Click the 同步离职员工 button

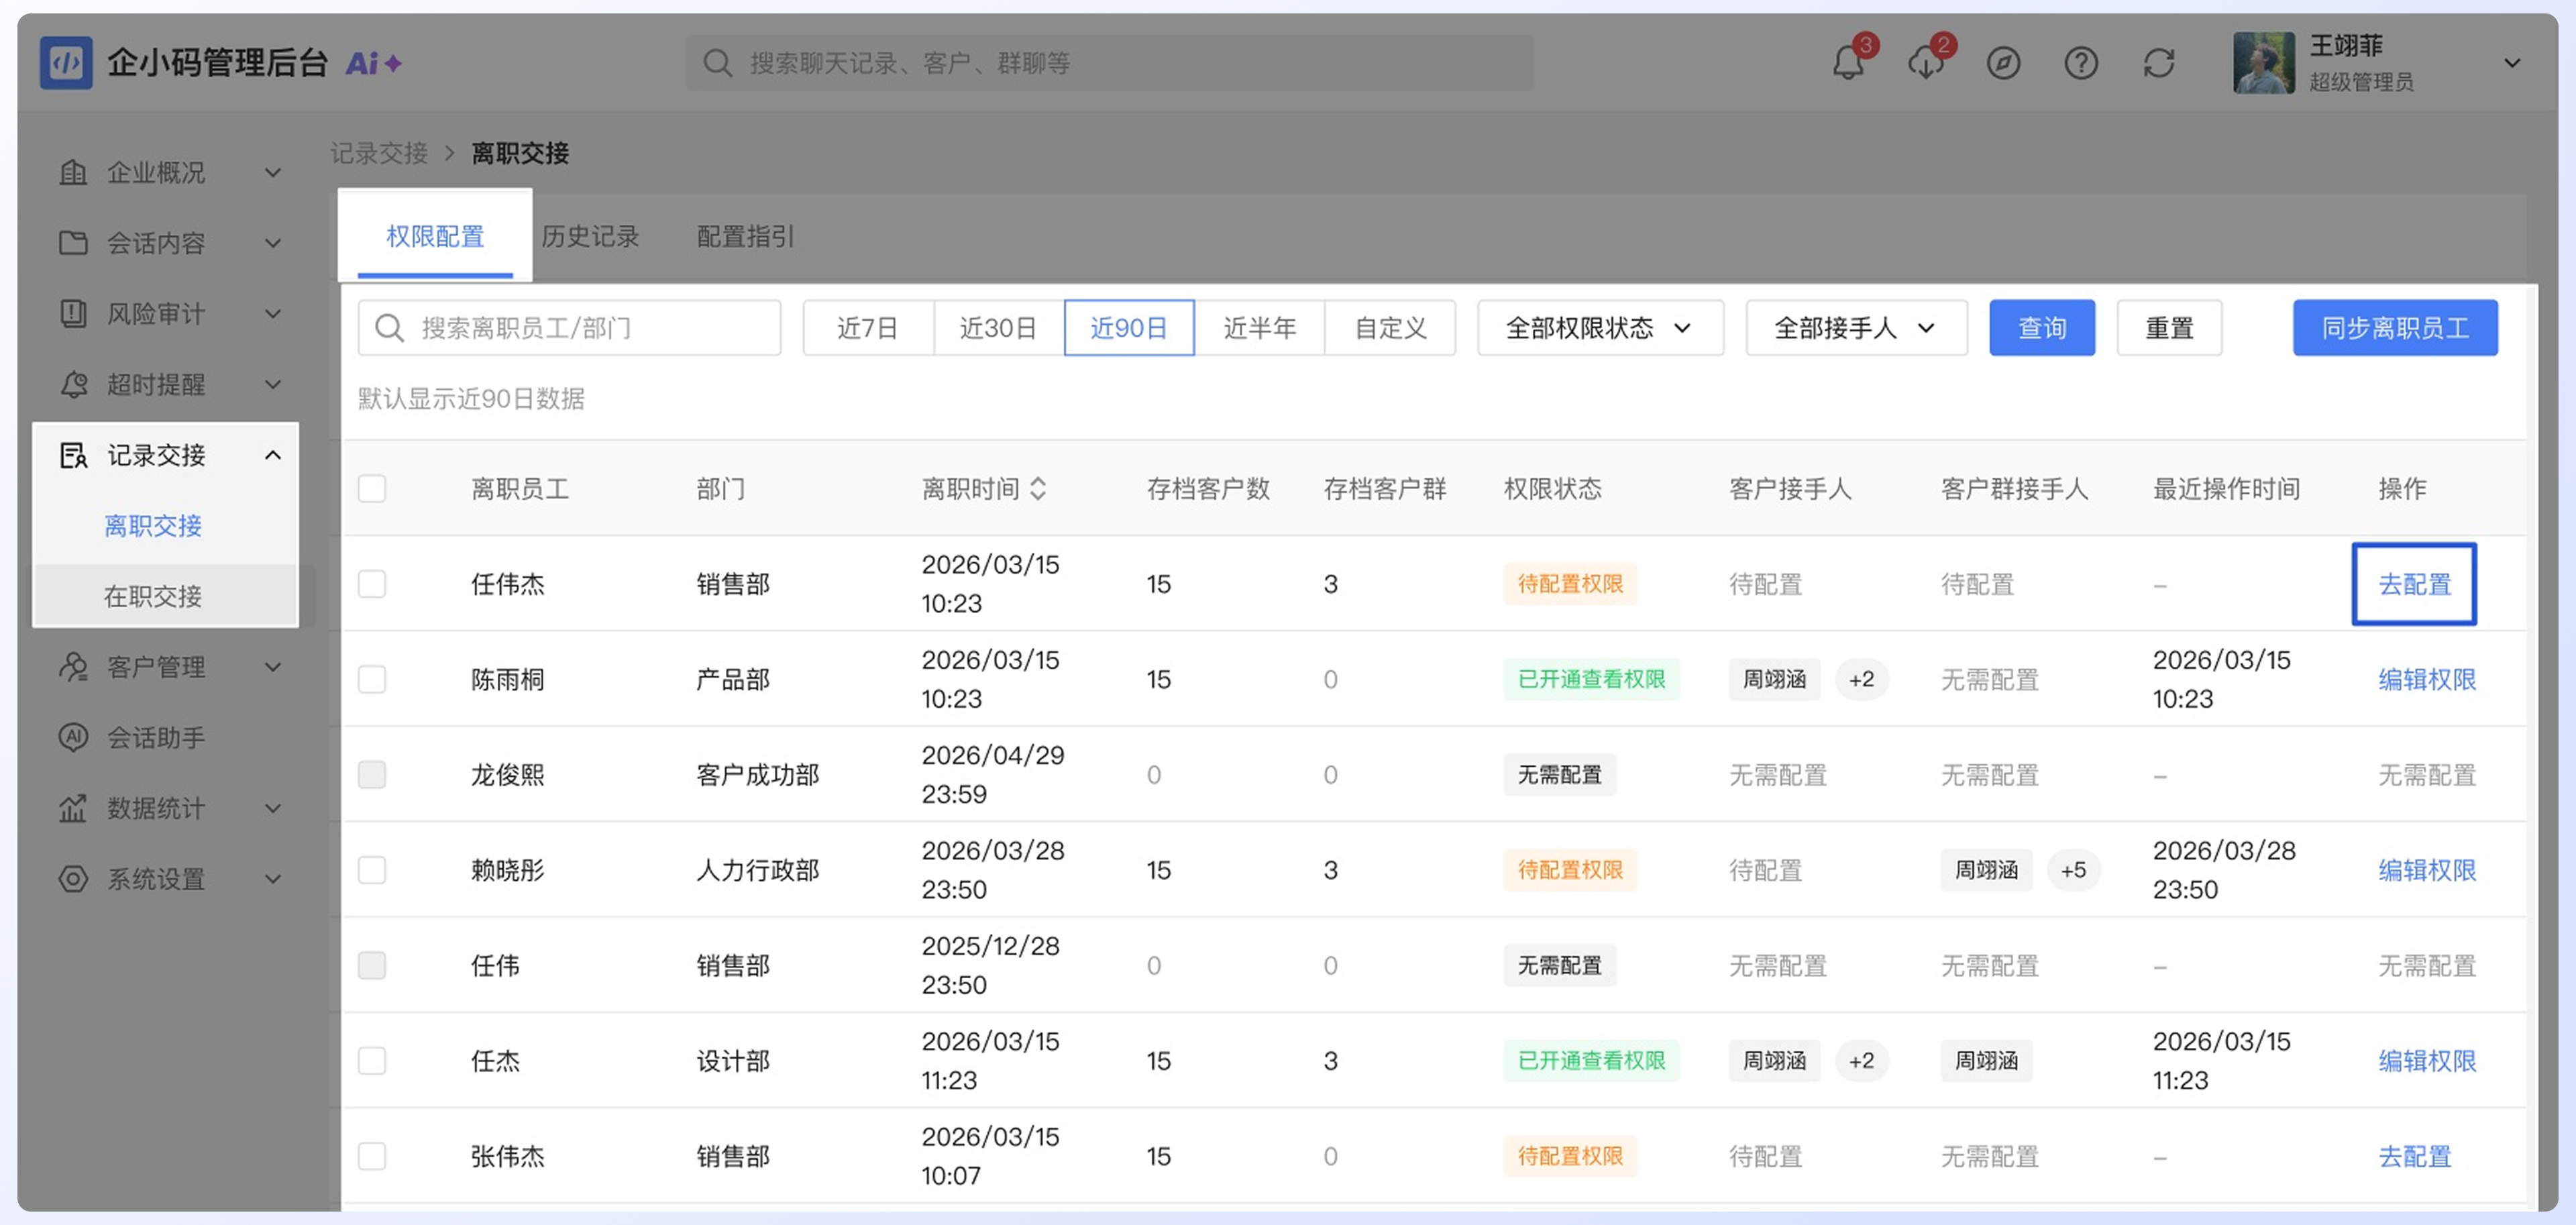click(2395, 328)
